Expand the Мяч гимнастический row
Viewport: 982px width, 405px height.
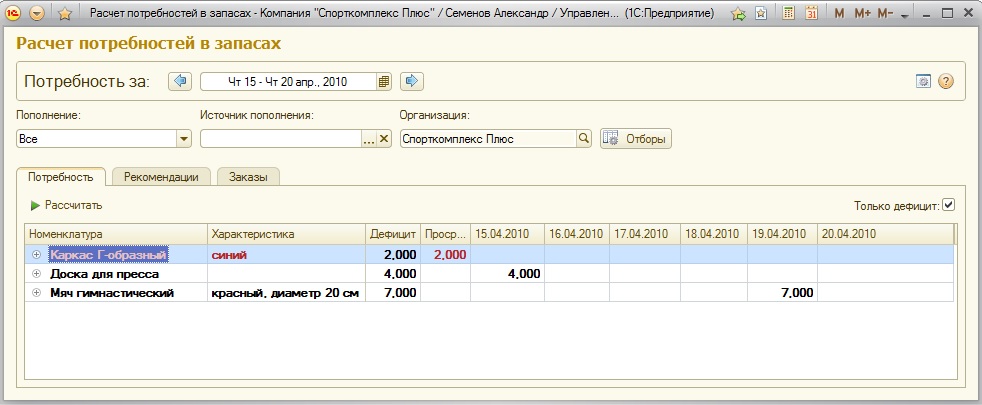tap(37, 292)
